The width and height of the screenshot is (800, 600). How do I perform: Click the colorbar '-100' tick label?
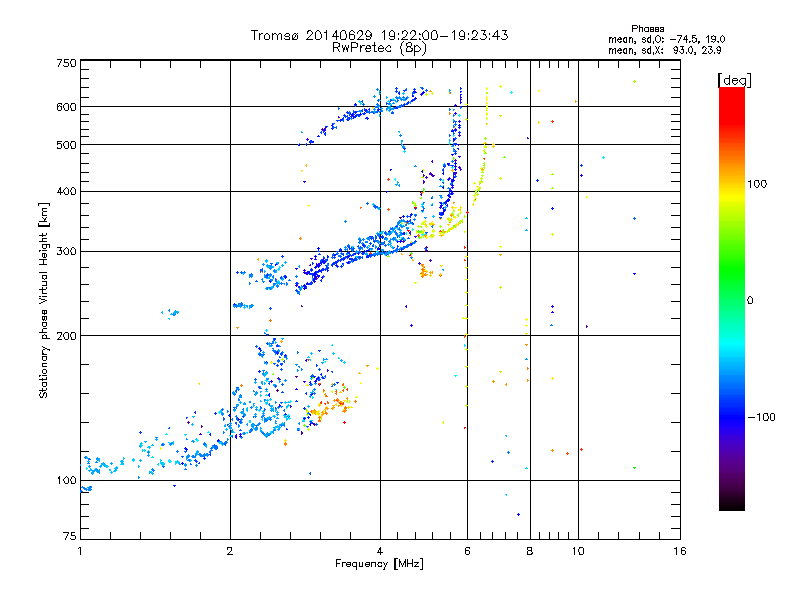(761, 417)
